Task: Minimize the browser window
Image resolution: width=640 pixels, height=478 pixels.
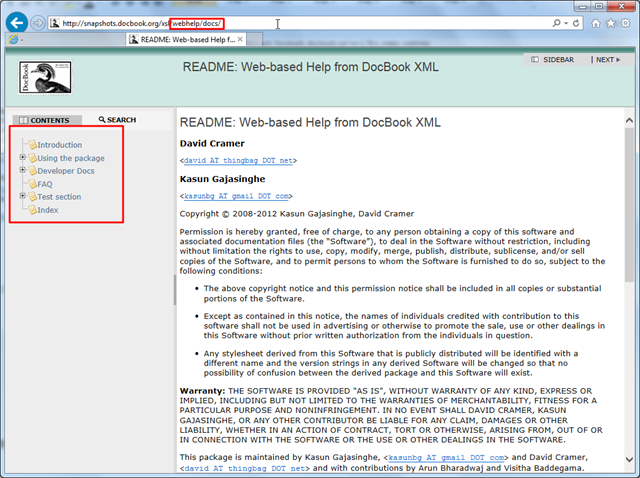Action: click(583, 6)
